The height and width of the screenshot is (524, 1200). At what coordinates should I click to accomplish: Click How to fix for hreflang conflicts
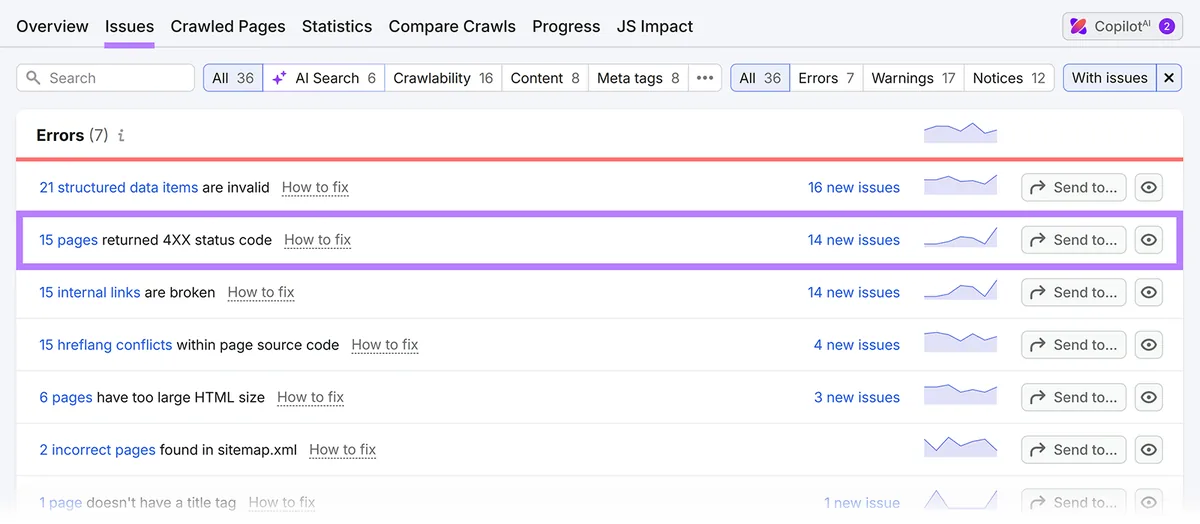[x=385, y=345]
